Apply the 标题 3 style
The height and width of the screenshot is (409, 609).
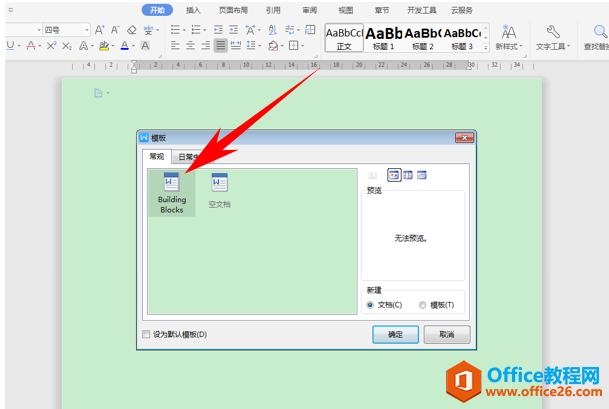[462, 38]
